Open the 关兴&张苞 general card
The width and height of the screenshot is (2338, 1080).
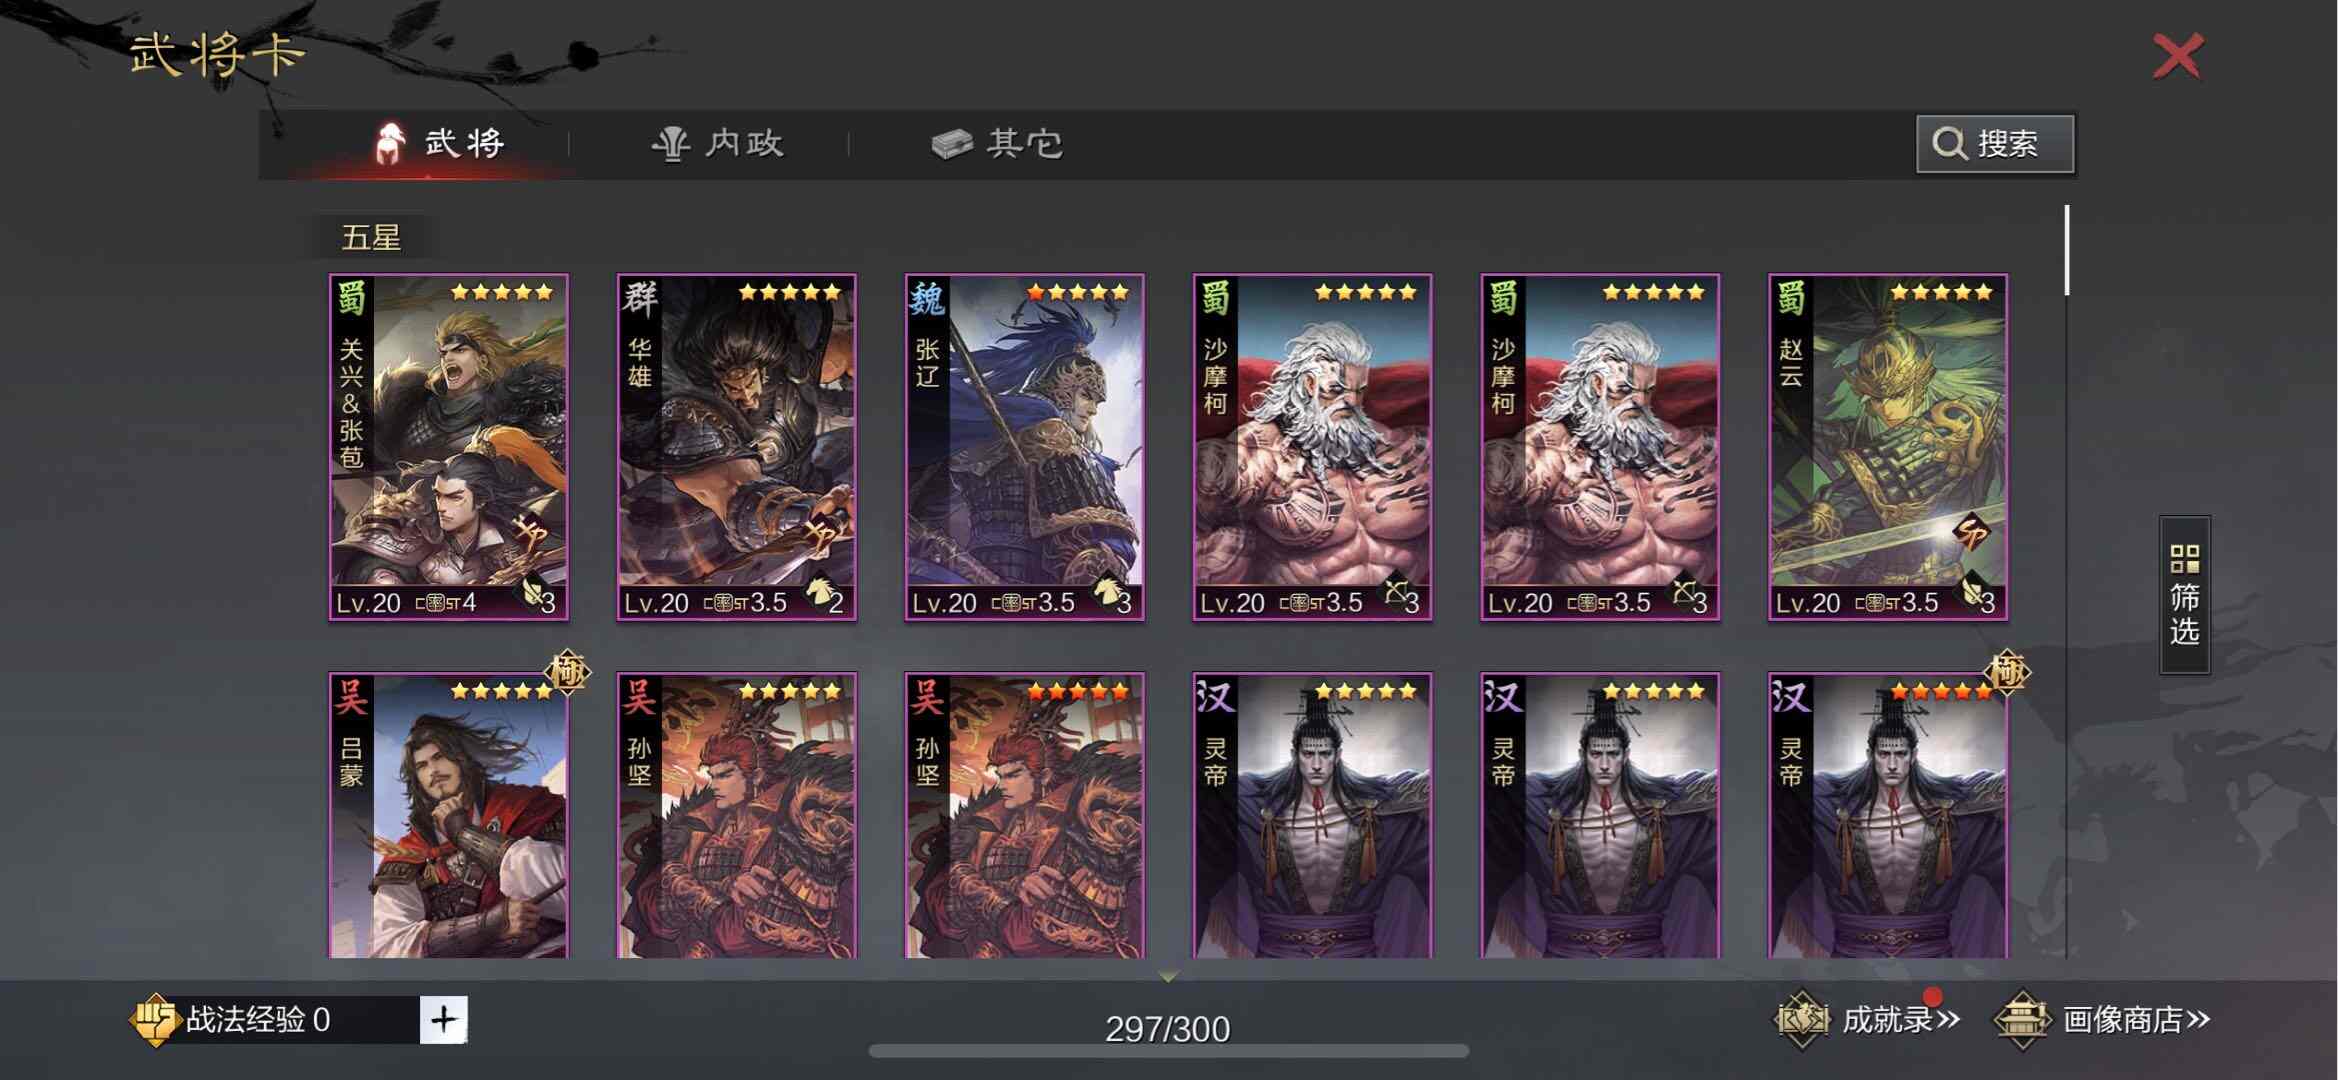pyautogui.click(x=448, y=447)
